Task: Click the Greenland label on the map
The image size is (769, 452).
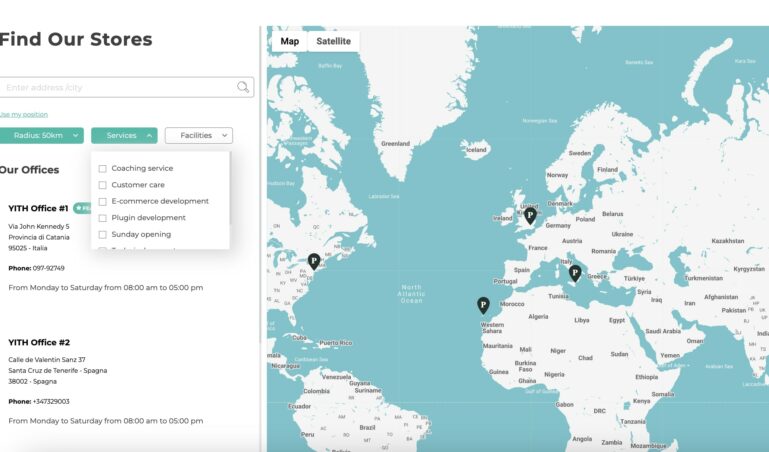Action: pos(395,144)
